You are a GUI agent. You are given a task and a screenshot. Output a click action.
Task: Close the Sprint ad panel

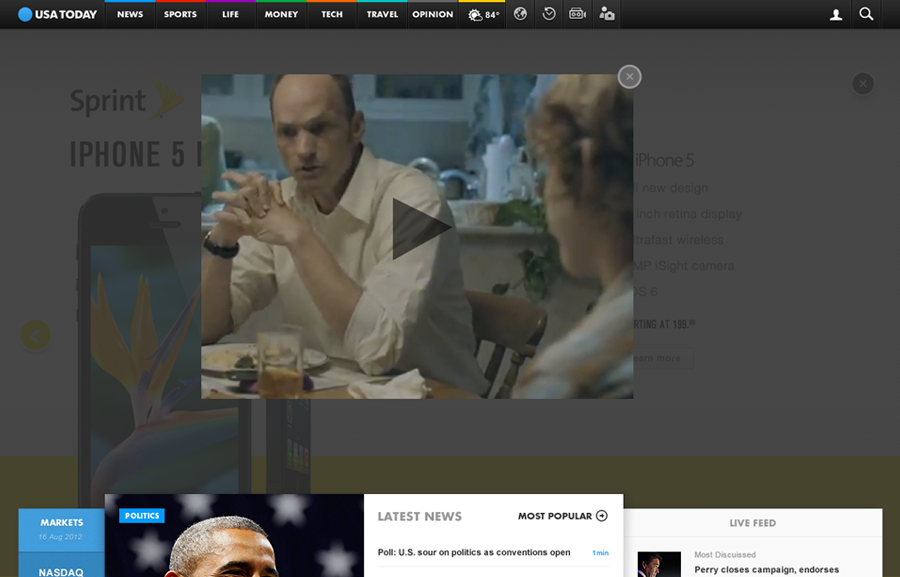pos(863,84)
